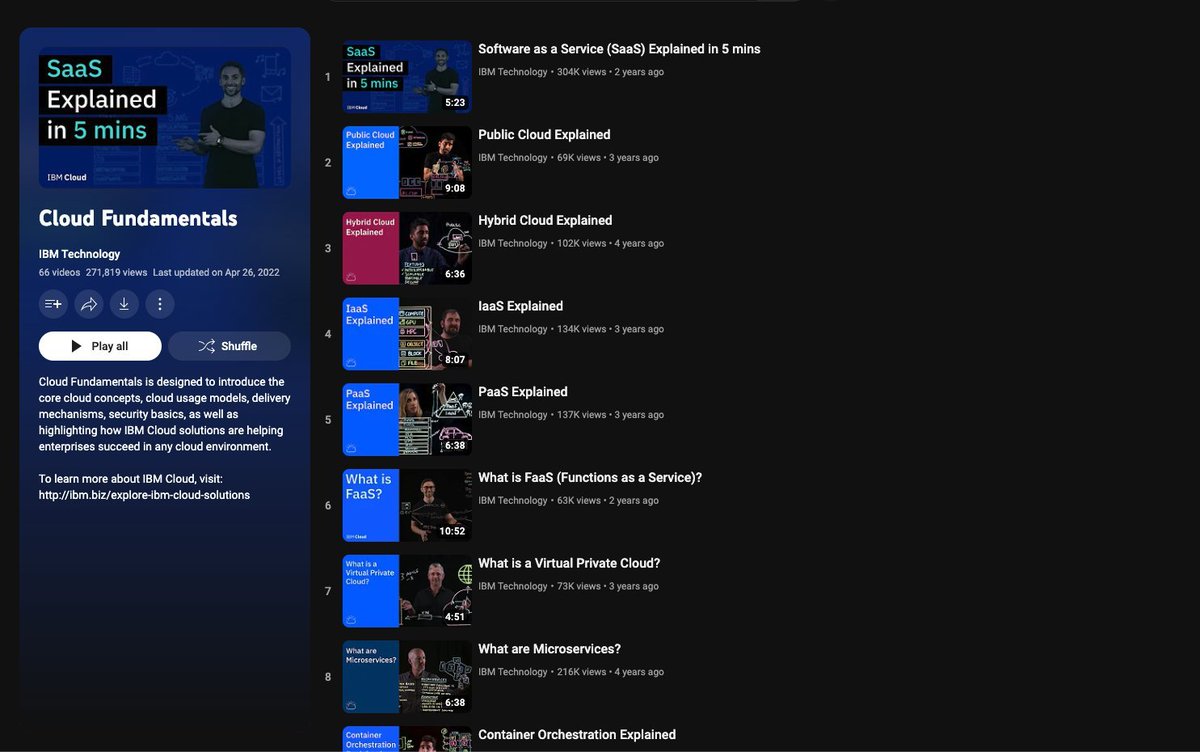Select index number 1 beside the SaaS video
Viewport: 1200px width, 752px height.
(328, 77)
